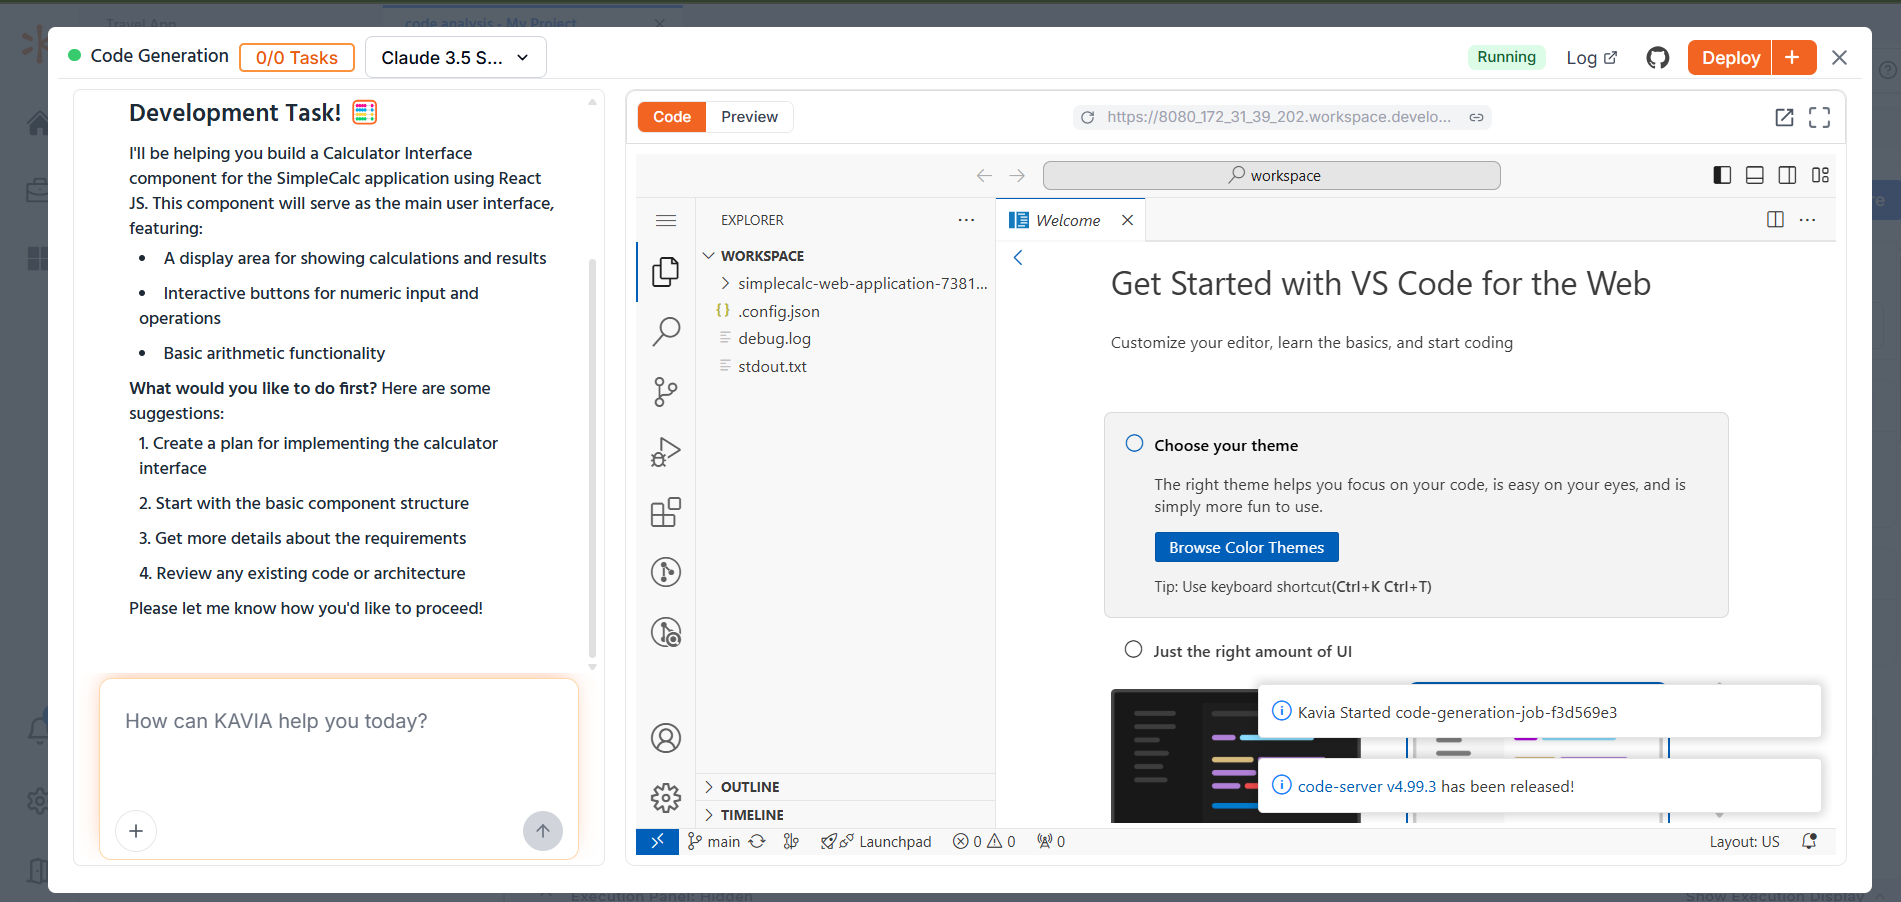Click the workspace search box

coord(1271,176)
